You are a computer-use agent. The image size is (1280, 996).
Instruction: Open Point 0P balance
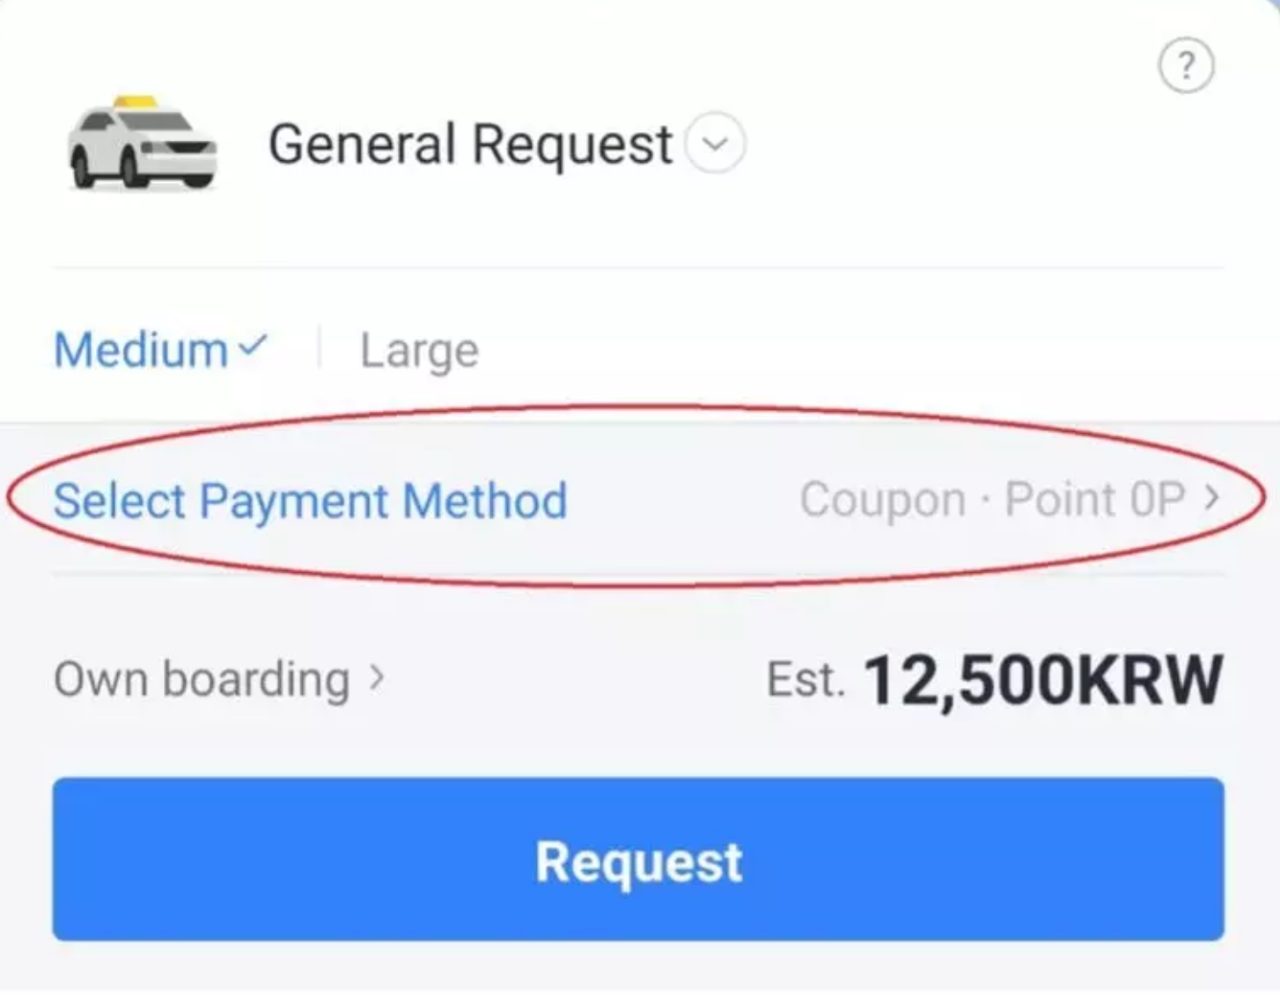point(1094,499)
